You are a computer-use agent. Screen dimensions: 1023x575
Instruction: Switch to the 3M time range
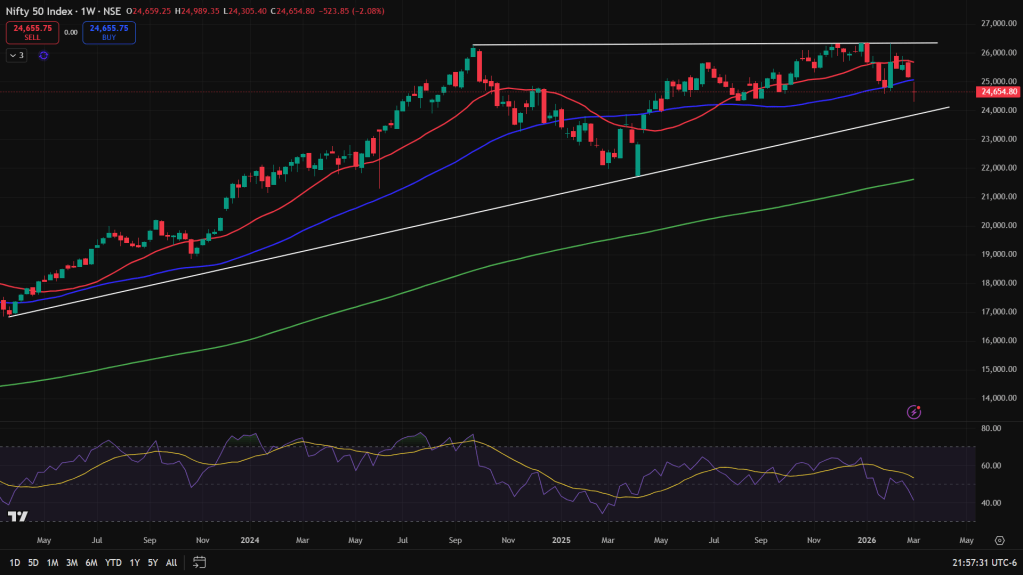(x=72, y=562)
